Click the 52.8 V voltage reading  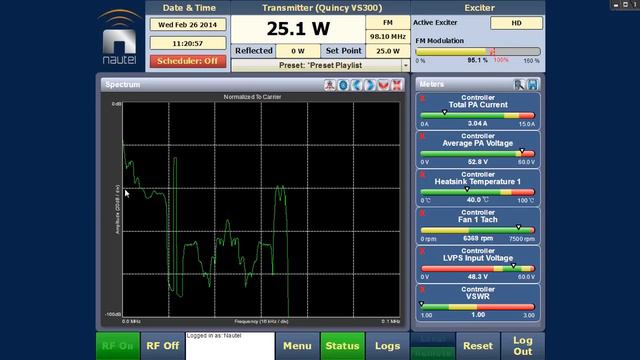(x=478, y=162)
